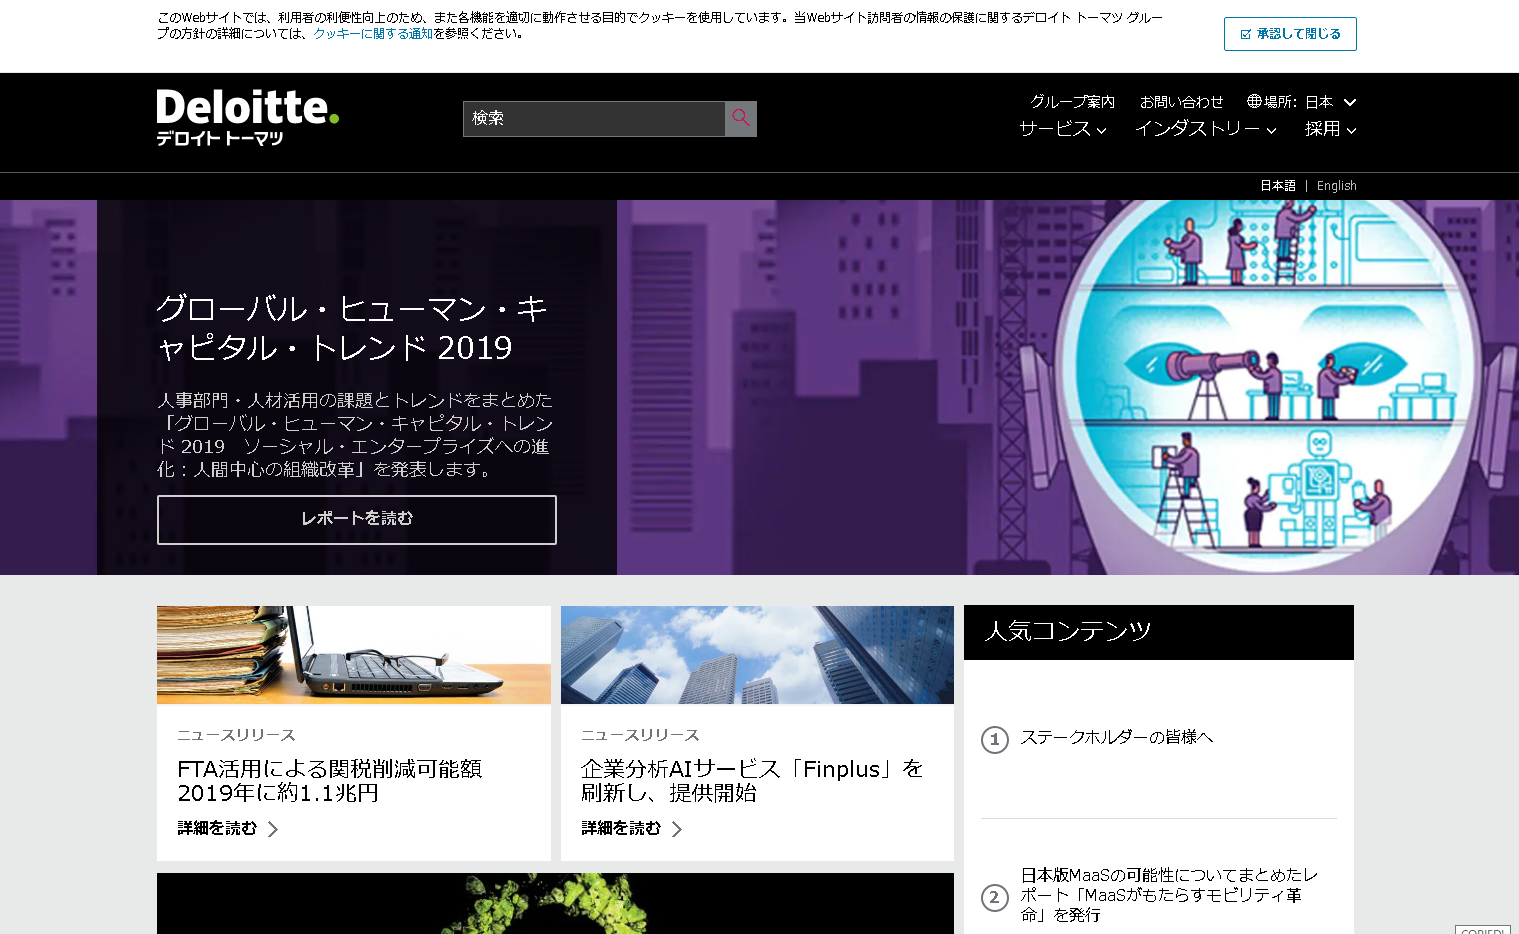Accept cookies with 承認して閉じる button
Image resolution: width=1519 pixels, height=934 pixels.
click(1289, 34)
